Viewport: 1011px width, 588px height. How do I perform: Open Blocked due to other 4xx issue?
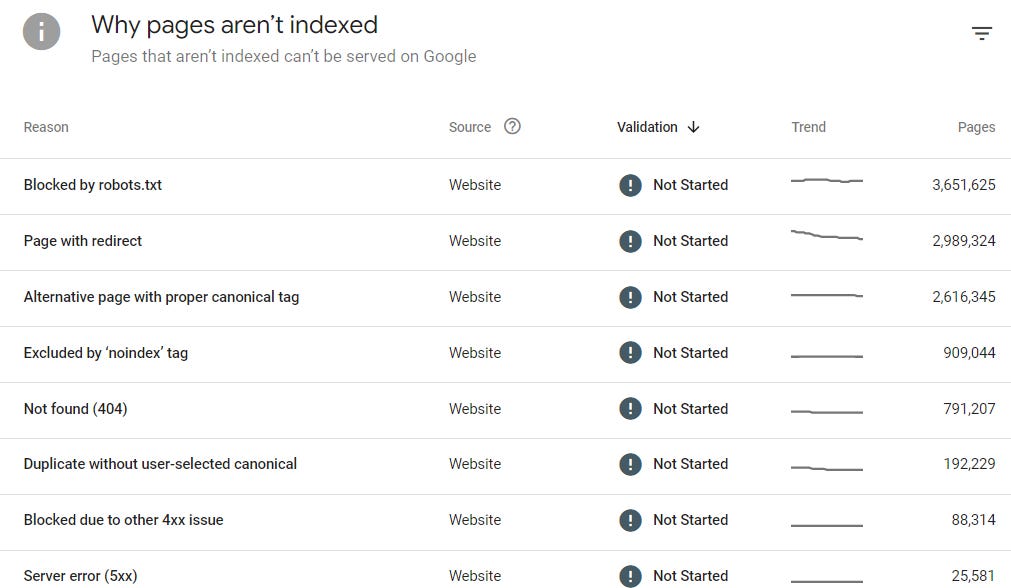pos(123,520)
